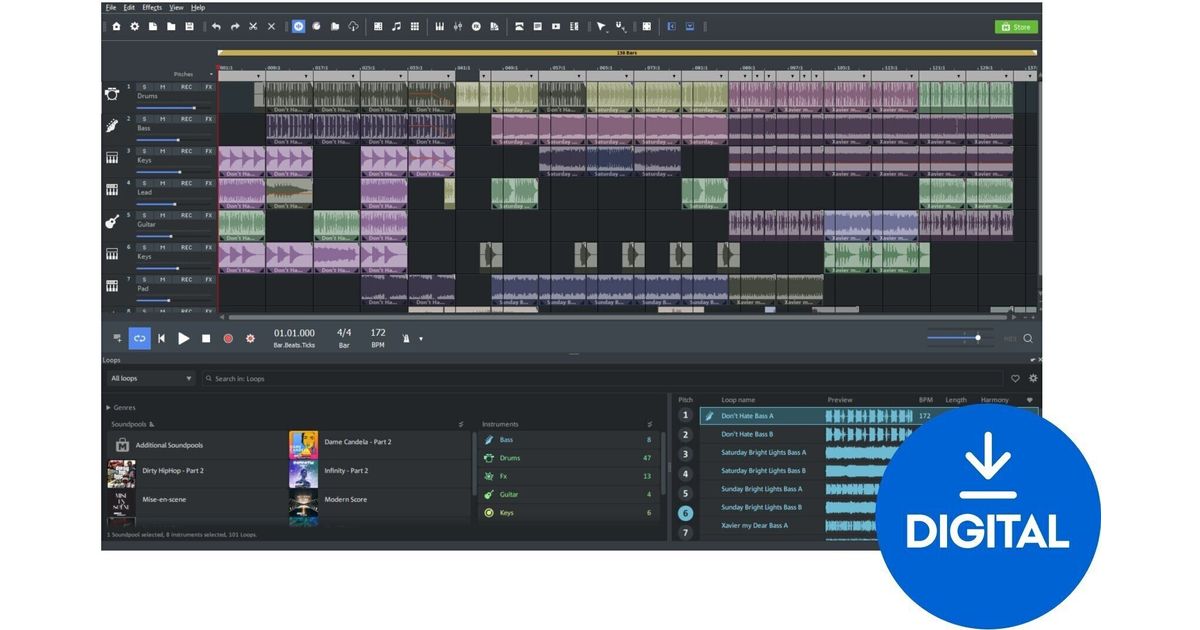Screen dimensions: 1200x630
Task: Click the Home icon in the top toolbar
Action: pos(116,26)
